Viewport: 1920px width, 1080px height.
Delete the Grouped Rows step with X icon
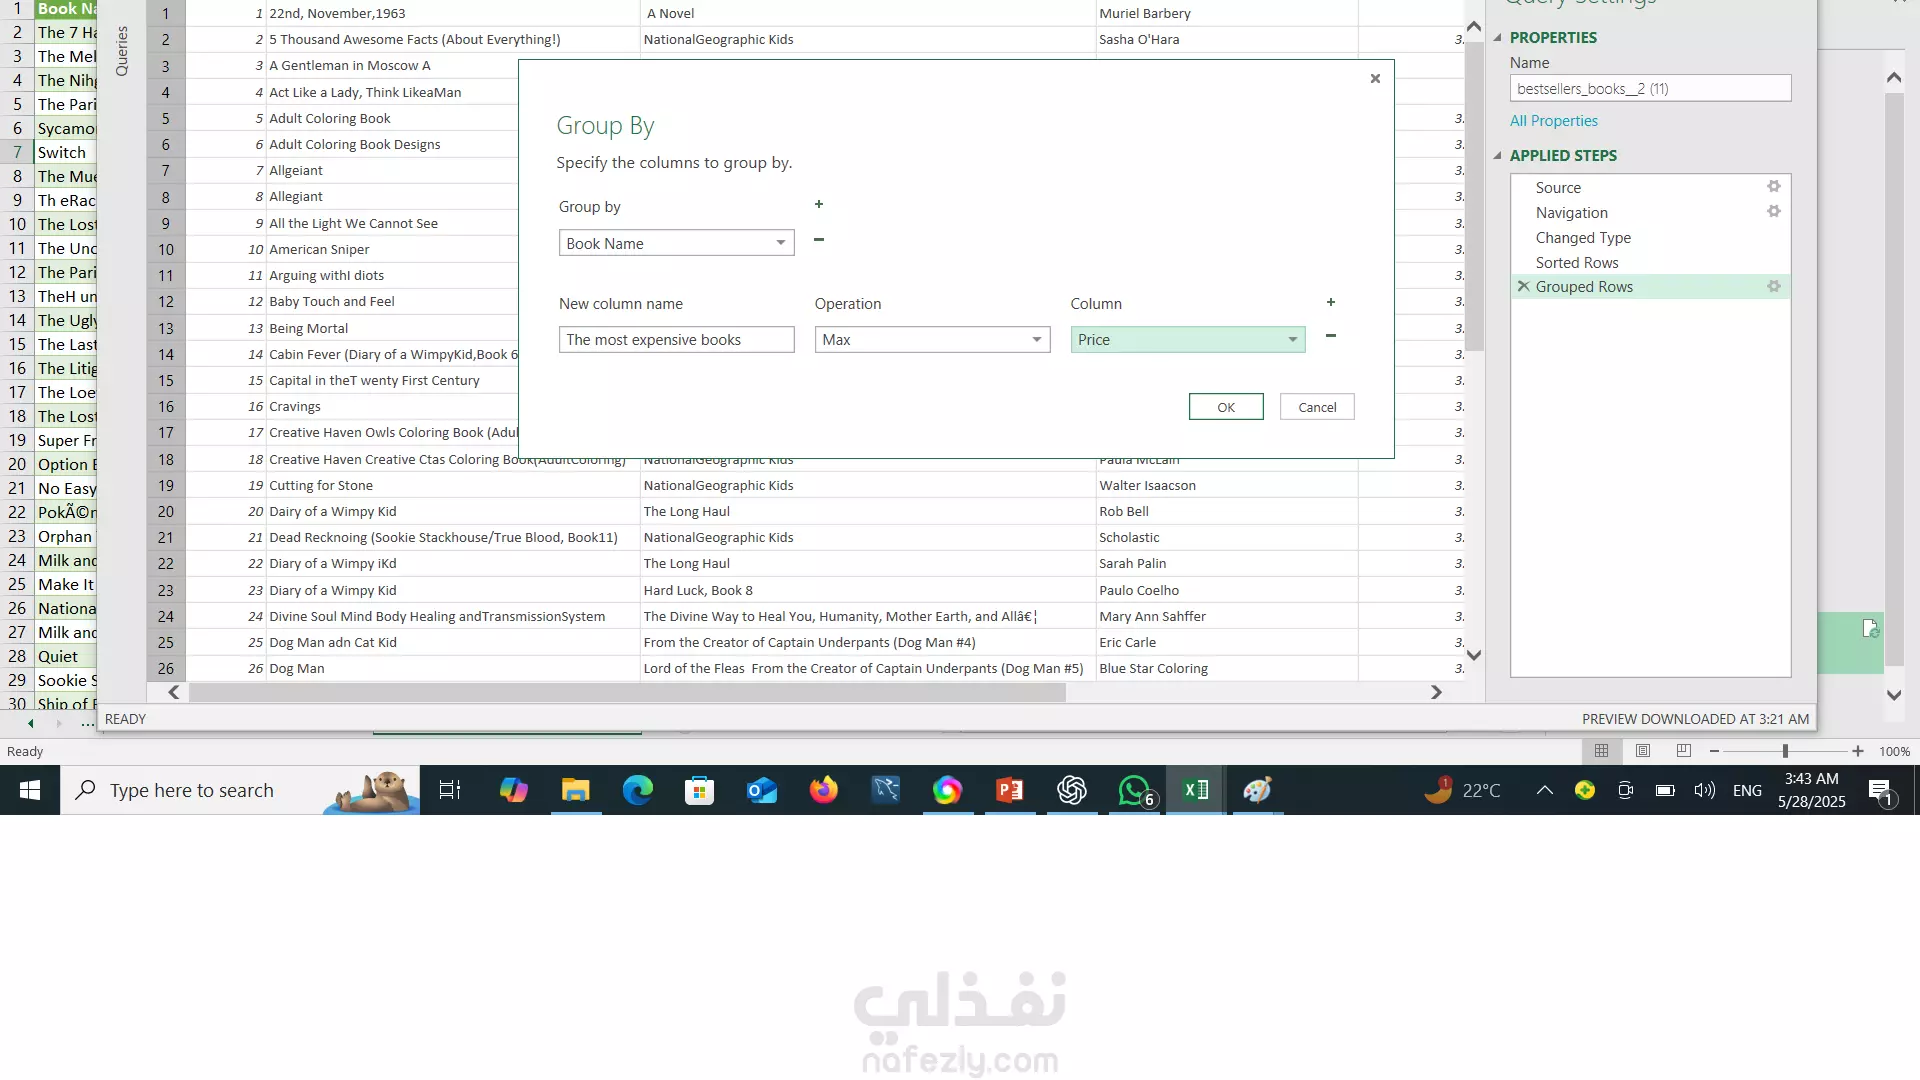pyautogui.click(x=1523, y=287)
